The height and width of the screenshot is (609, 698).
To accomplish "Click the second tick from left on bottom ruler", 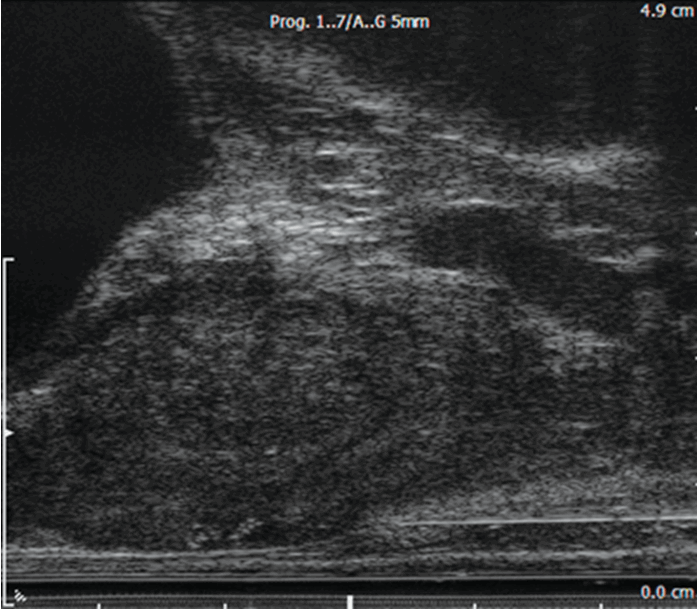I will 224,605.
